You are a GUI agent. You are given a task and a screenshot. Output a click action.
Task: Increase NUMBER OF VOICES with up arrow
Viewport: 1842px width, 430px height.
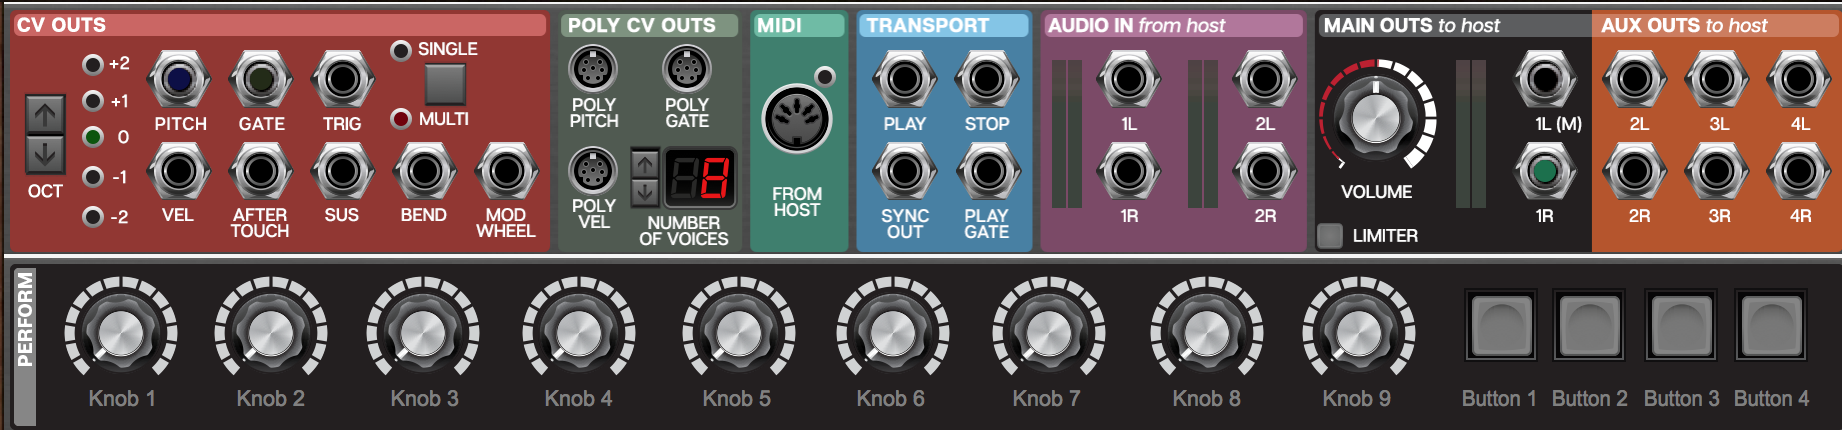(645, 163)
